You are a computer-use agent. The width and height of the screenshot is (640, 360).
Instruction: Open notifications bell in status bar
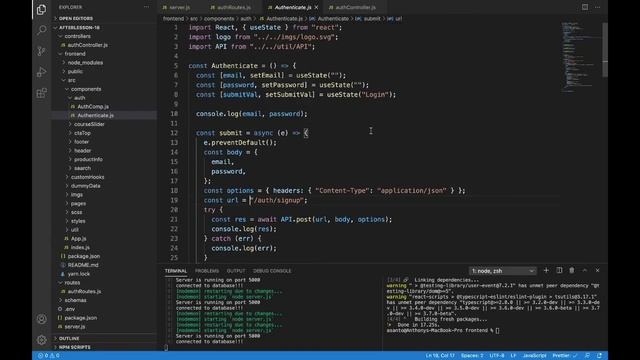[x=599, y=356]
